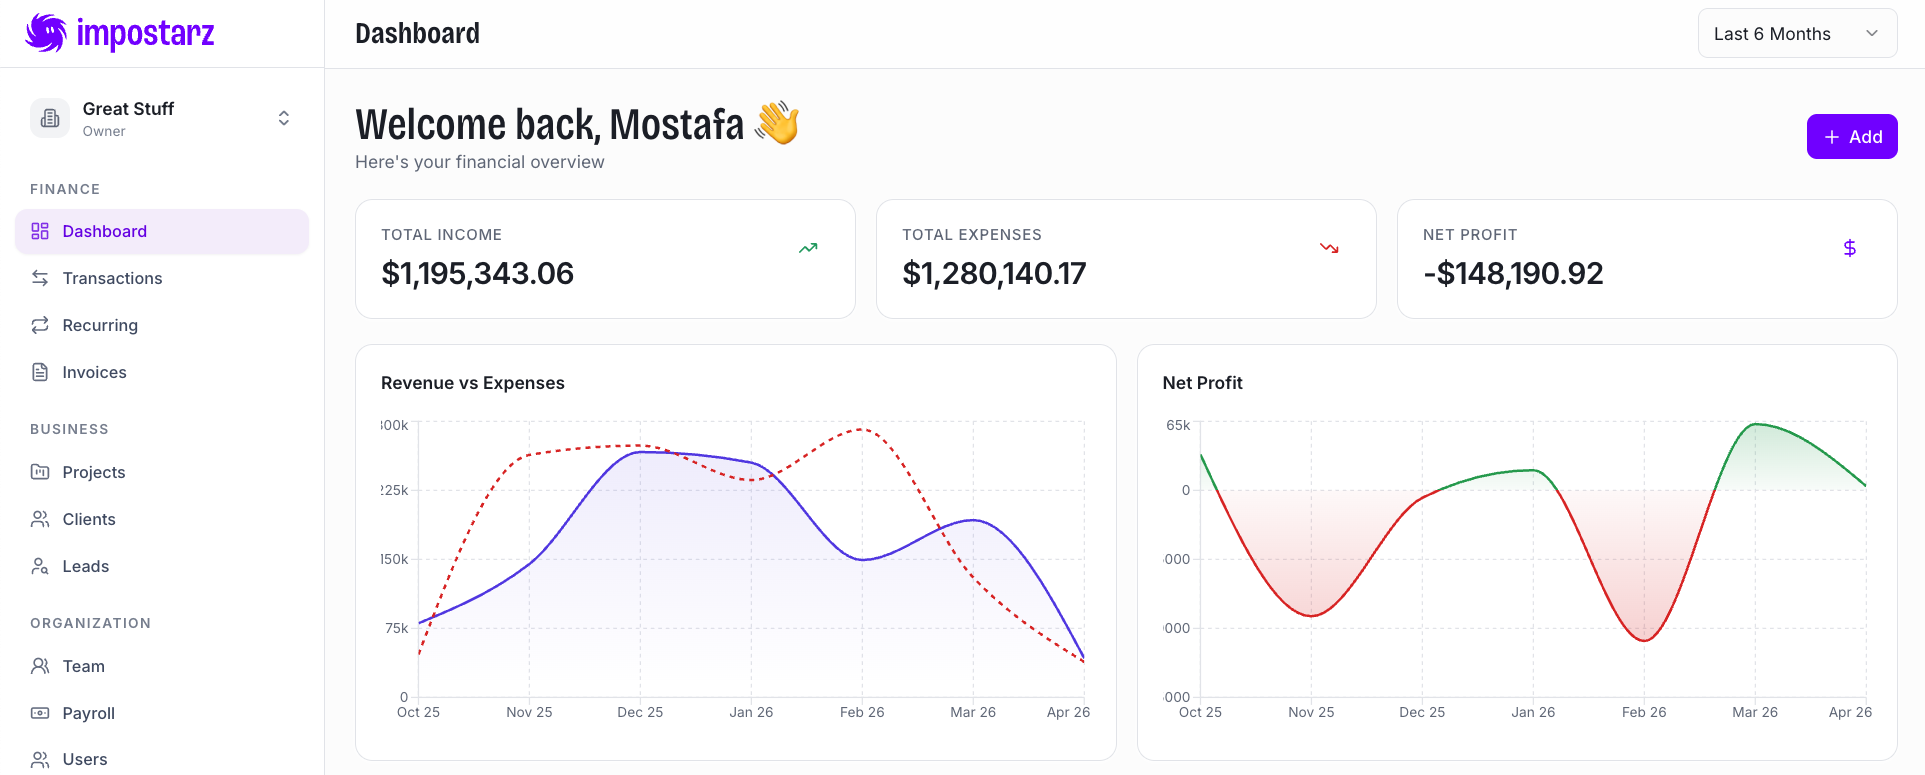1925x775 pixels.
Task: Click the chevron arrow in the date range selector
Action: tap(1872, 34)
